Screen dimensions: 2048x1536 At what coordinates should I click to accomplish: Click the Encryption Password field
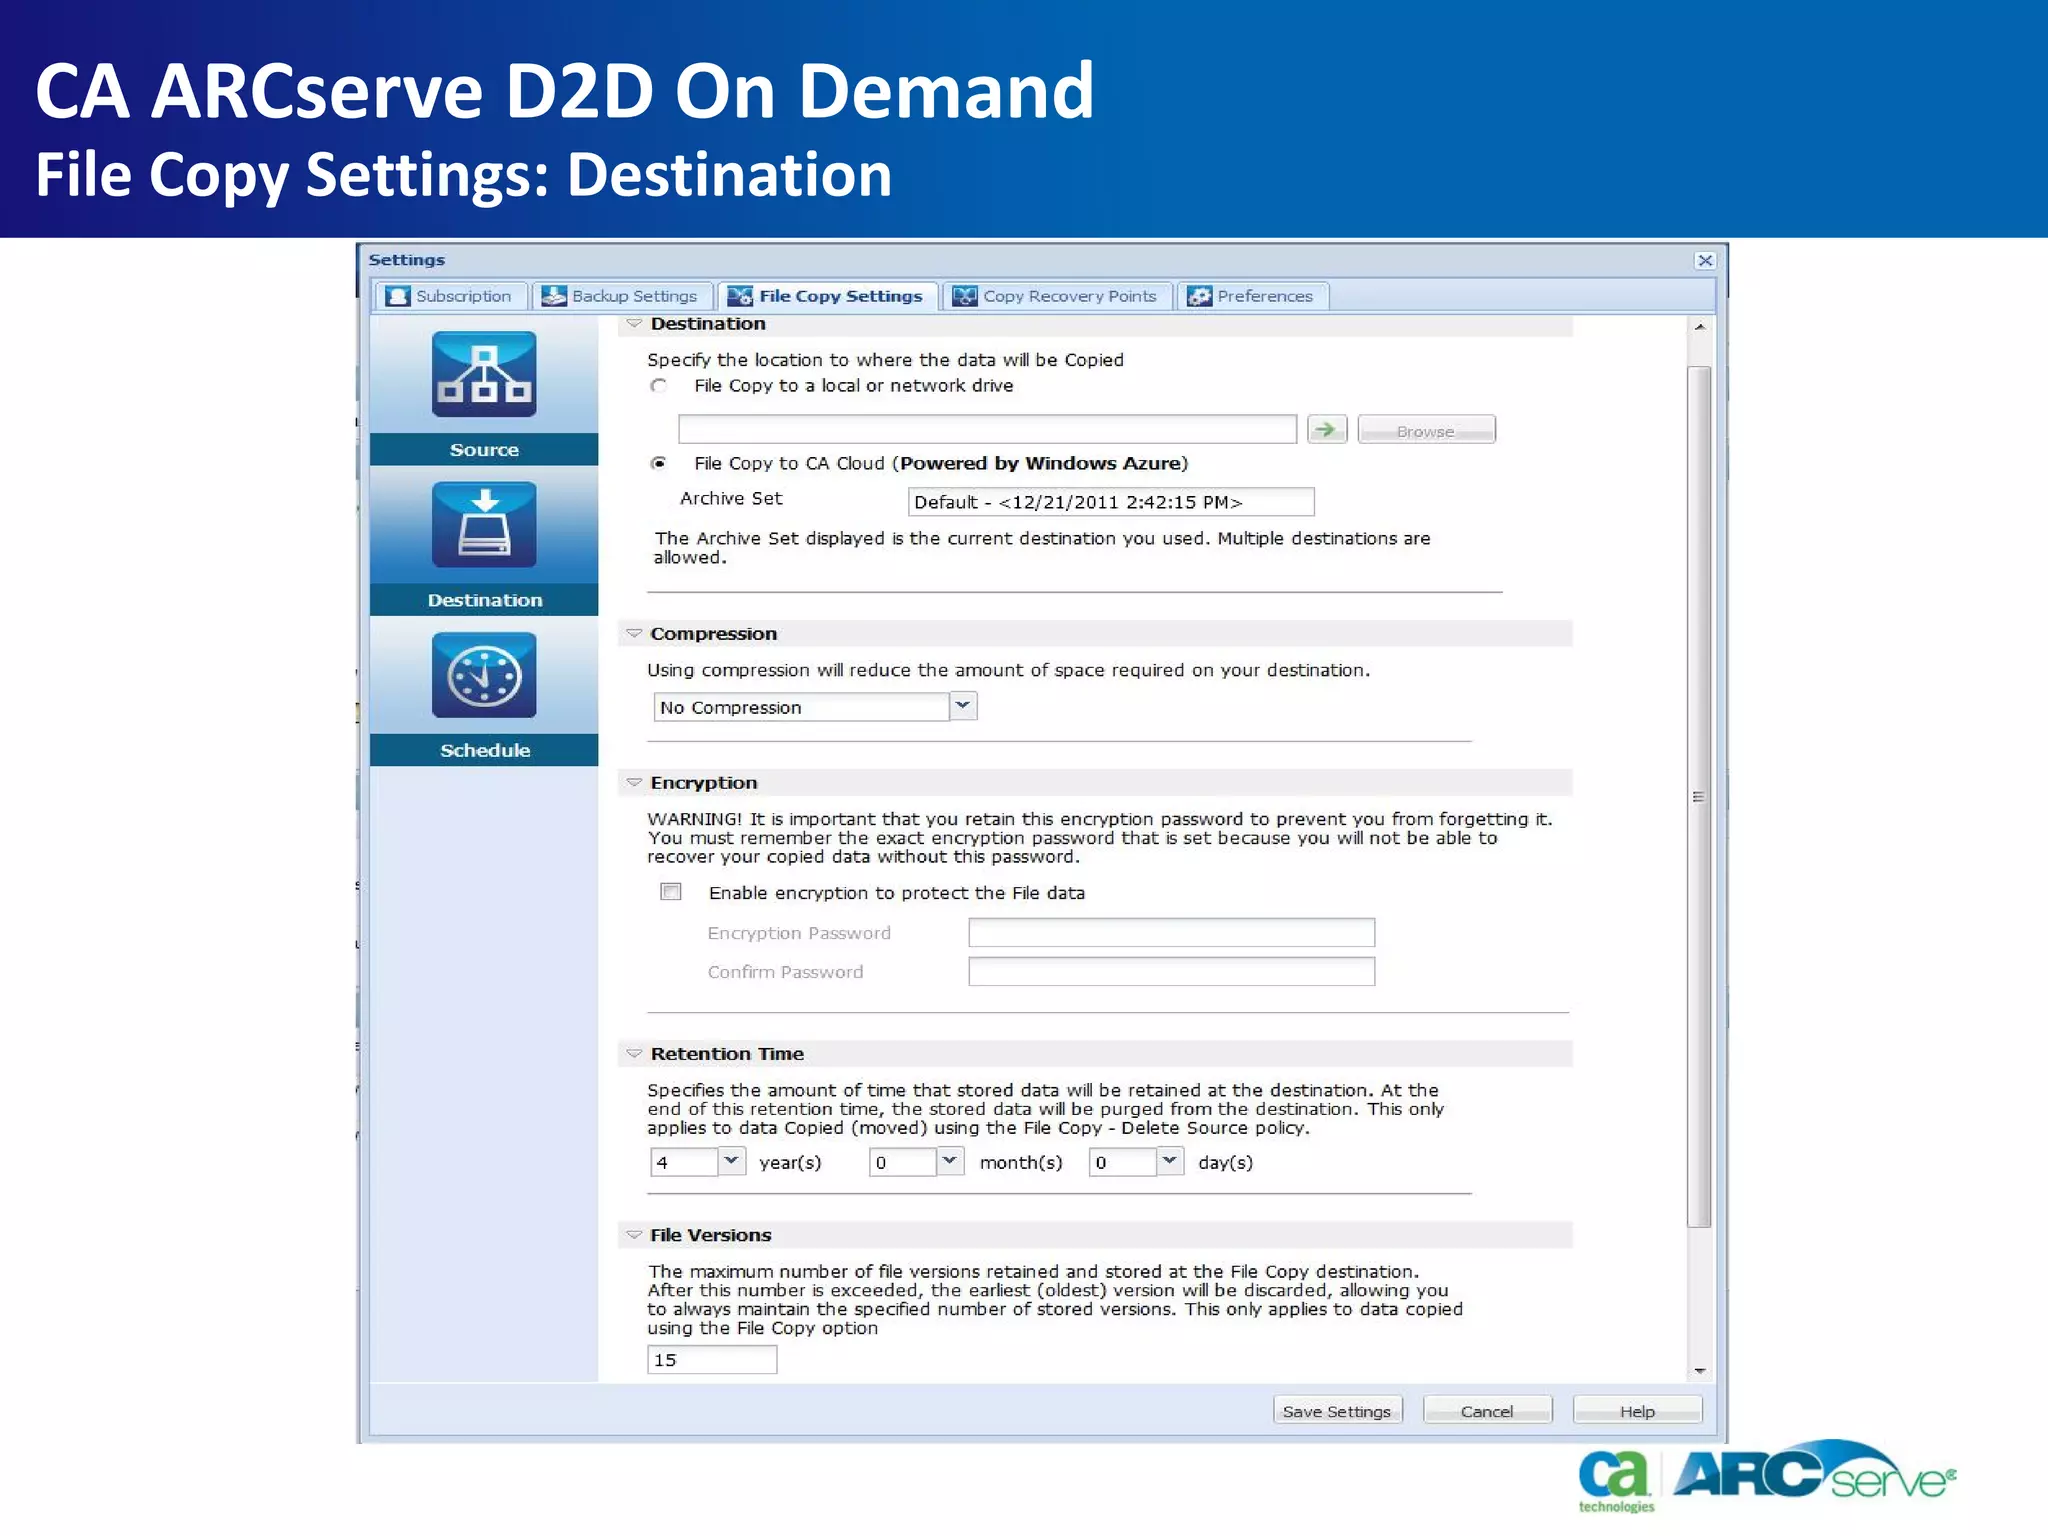[1171, 932]
